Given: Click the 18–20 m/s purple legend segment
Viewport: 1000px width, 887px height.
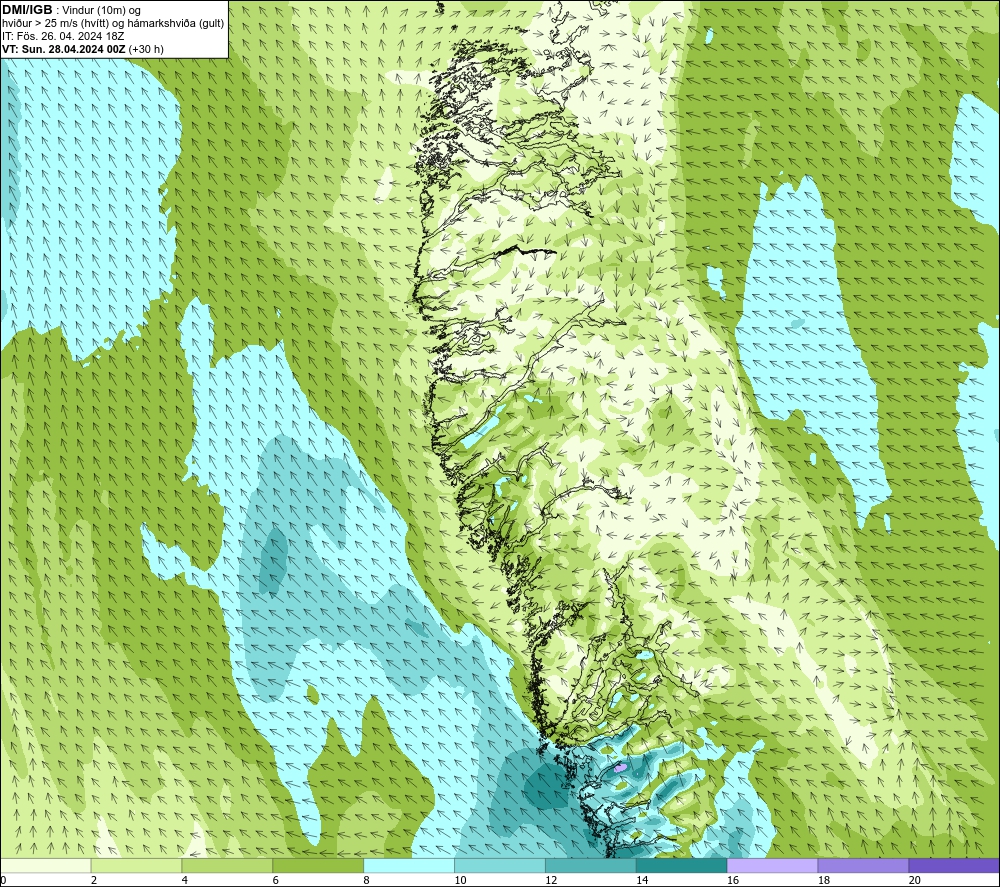Looking at the screenshot, I should point(863,865).
